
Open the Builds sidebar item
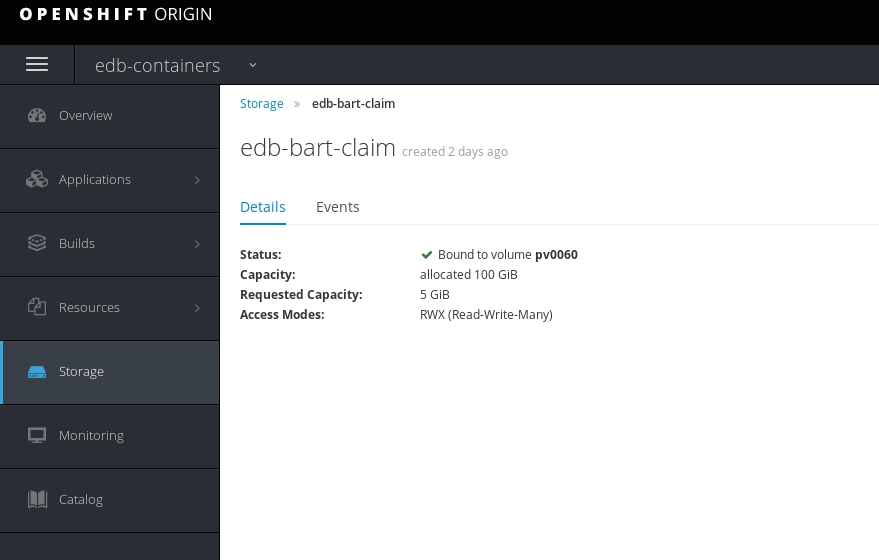click(109, 244)
